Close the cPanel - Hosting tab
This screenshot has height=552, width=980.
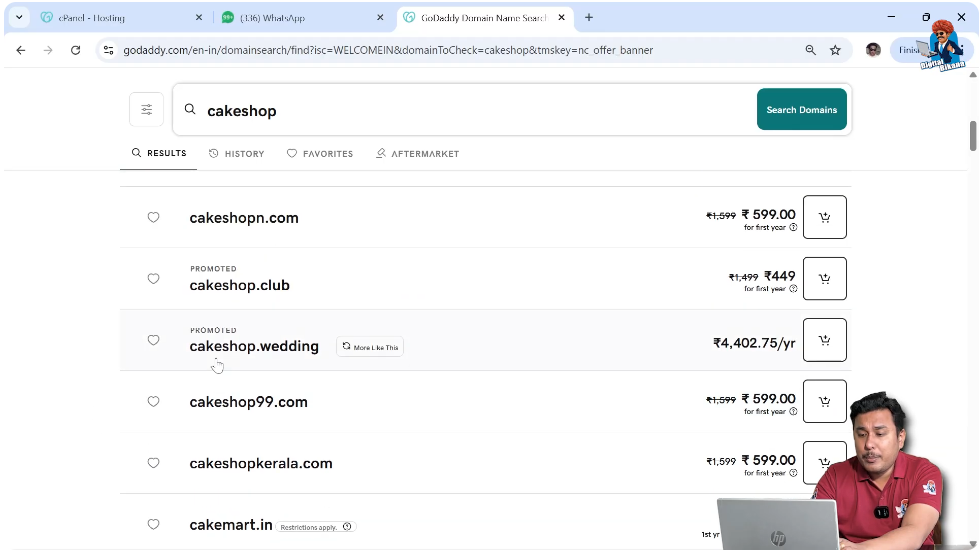click(x=199, y=18)
